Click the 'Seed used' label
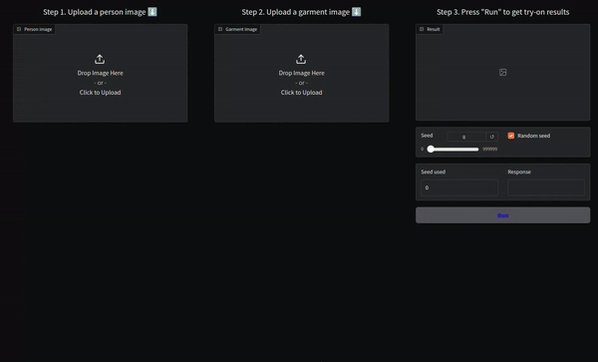 tap(433, 172)
